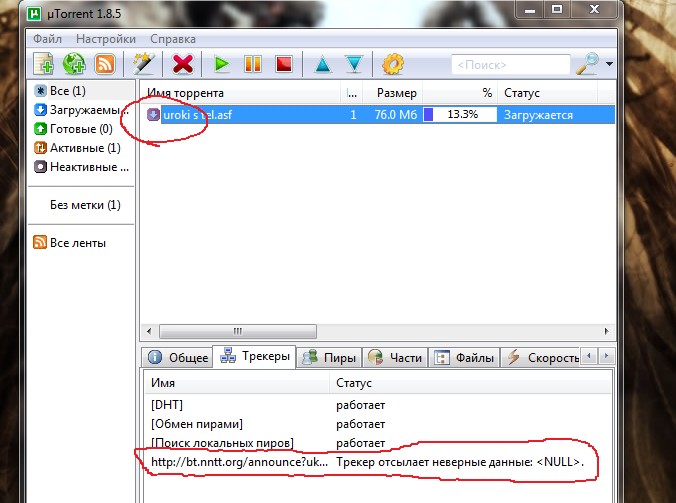The image size is (676, 503).
Task: Select the [Обмен пирами] tracker row
Action: [x=378, y=424]
